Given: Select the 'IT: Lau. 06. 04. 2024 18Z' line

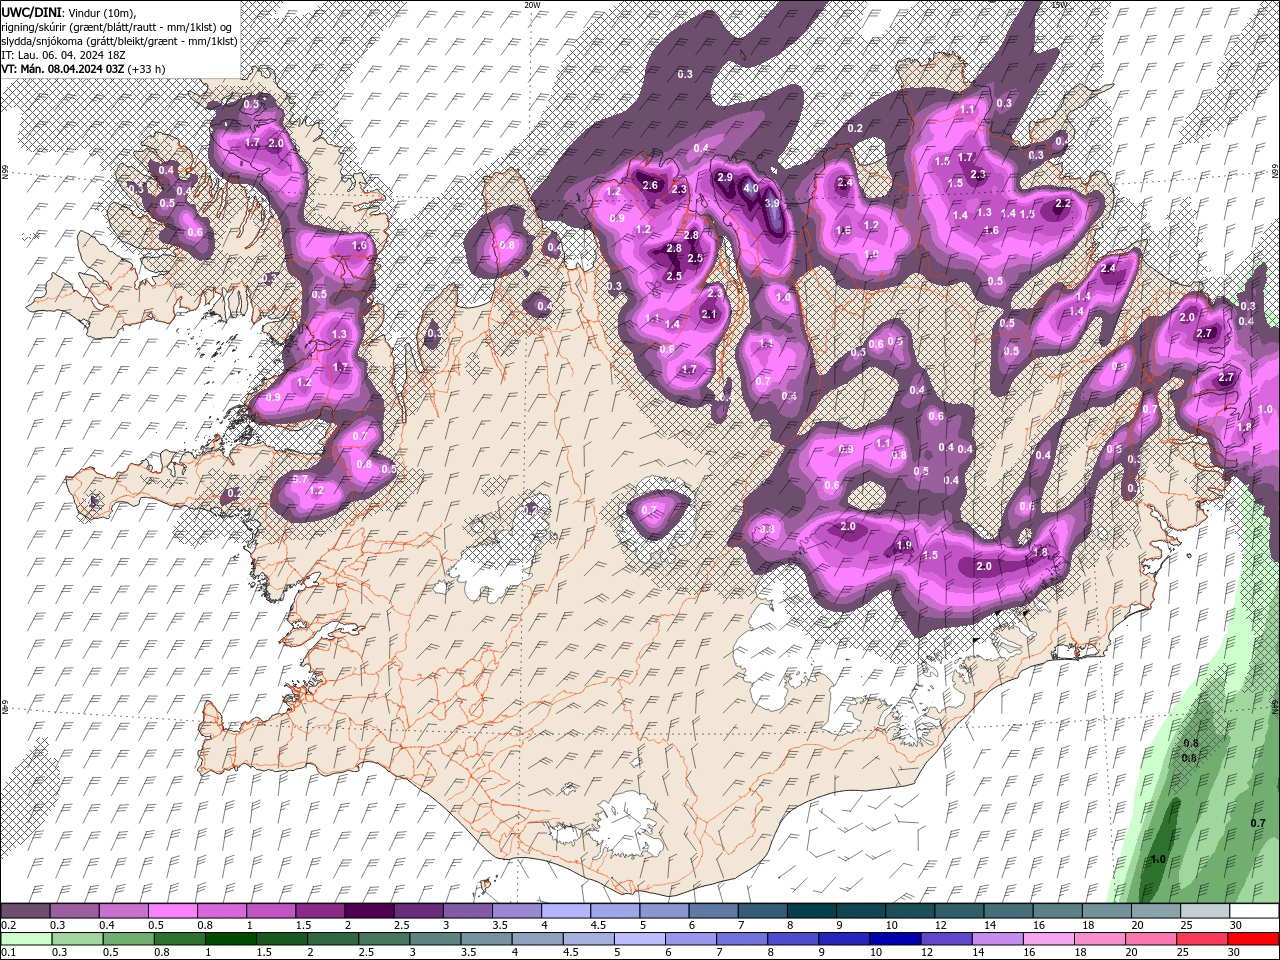Looking at the screenshot, I should (63, 54).
